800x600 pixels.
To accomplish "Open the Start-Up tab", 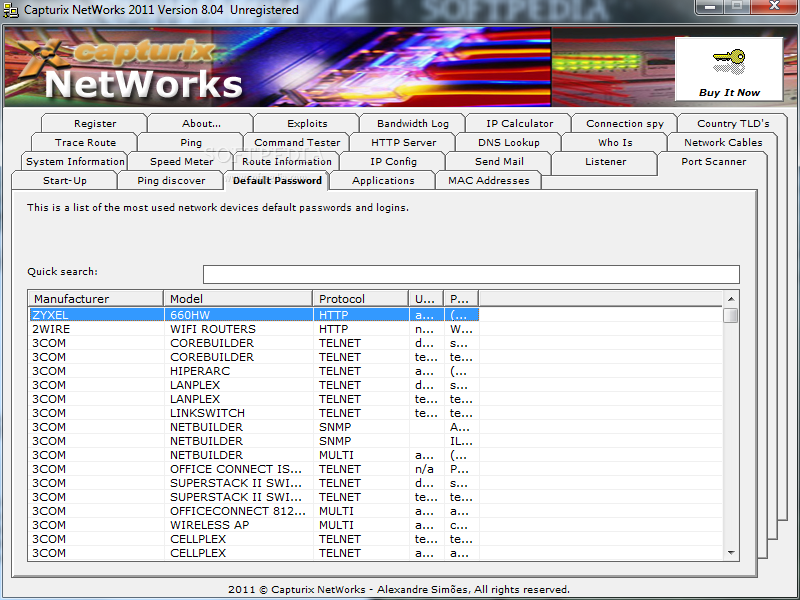I will coord(65,180).
